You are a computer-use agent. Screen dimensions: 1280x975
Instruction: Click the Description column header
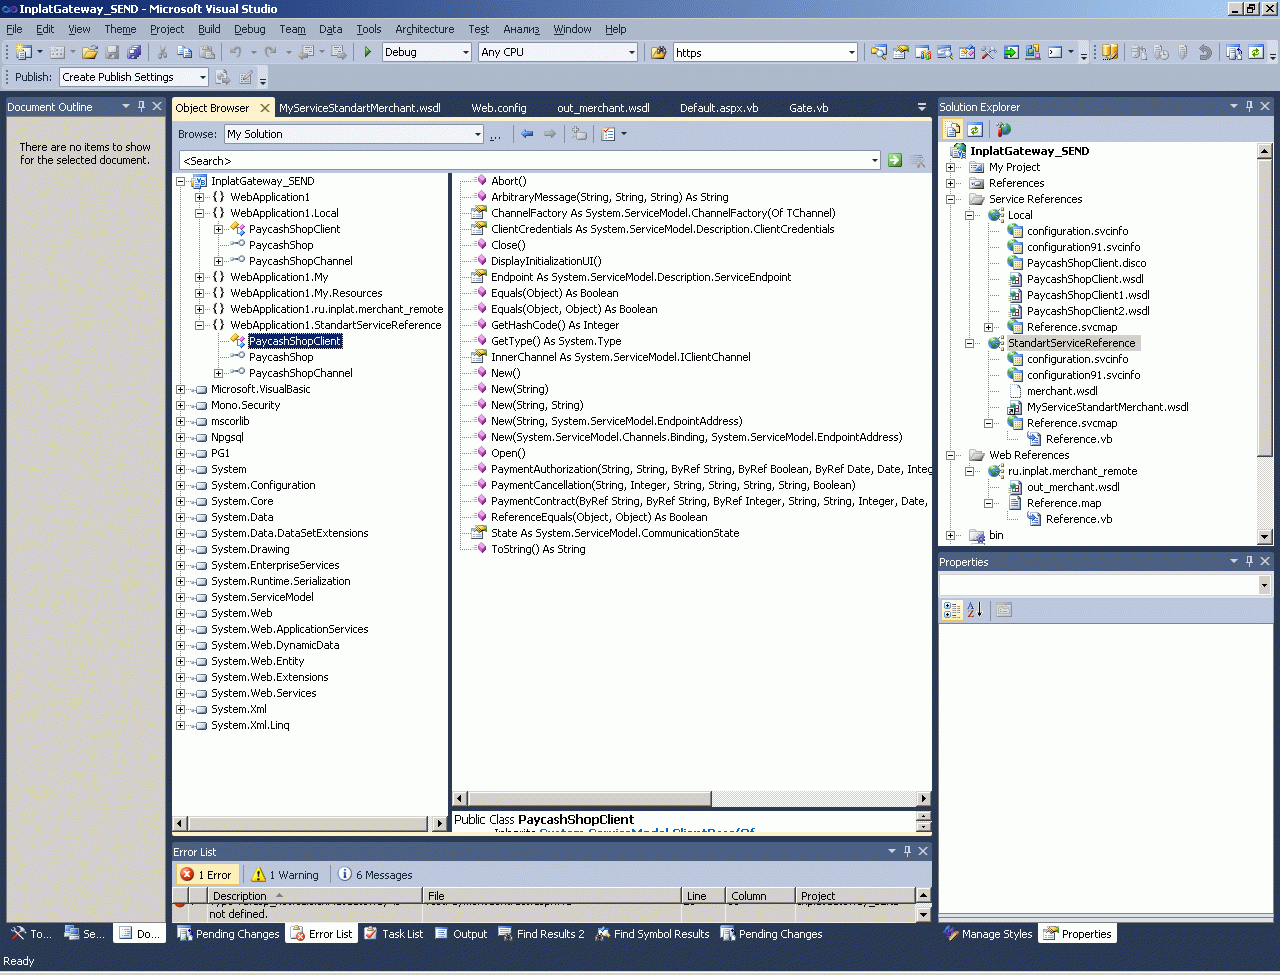point(314,896)
